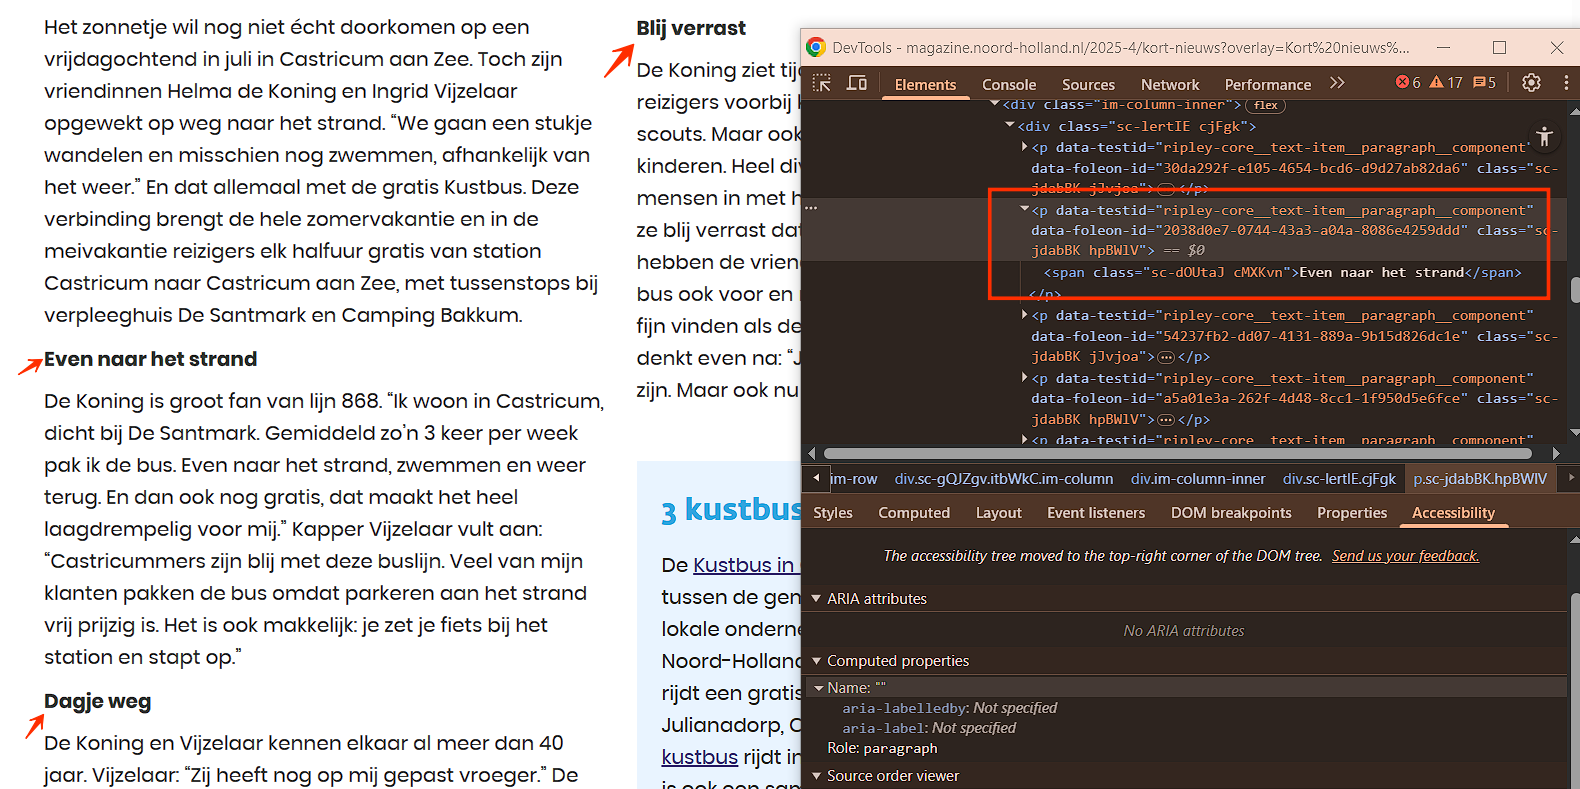The height and width of the screenshot is (789, 1580).
Task: Click the Send us your feedback link
Action: click(1404, 556)
